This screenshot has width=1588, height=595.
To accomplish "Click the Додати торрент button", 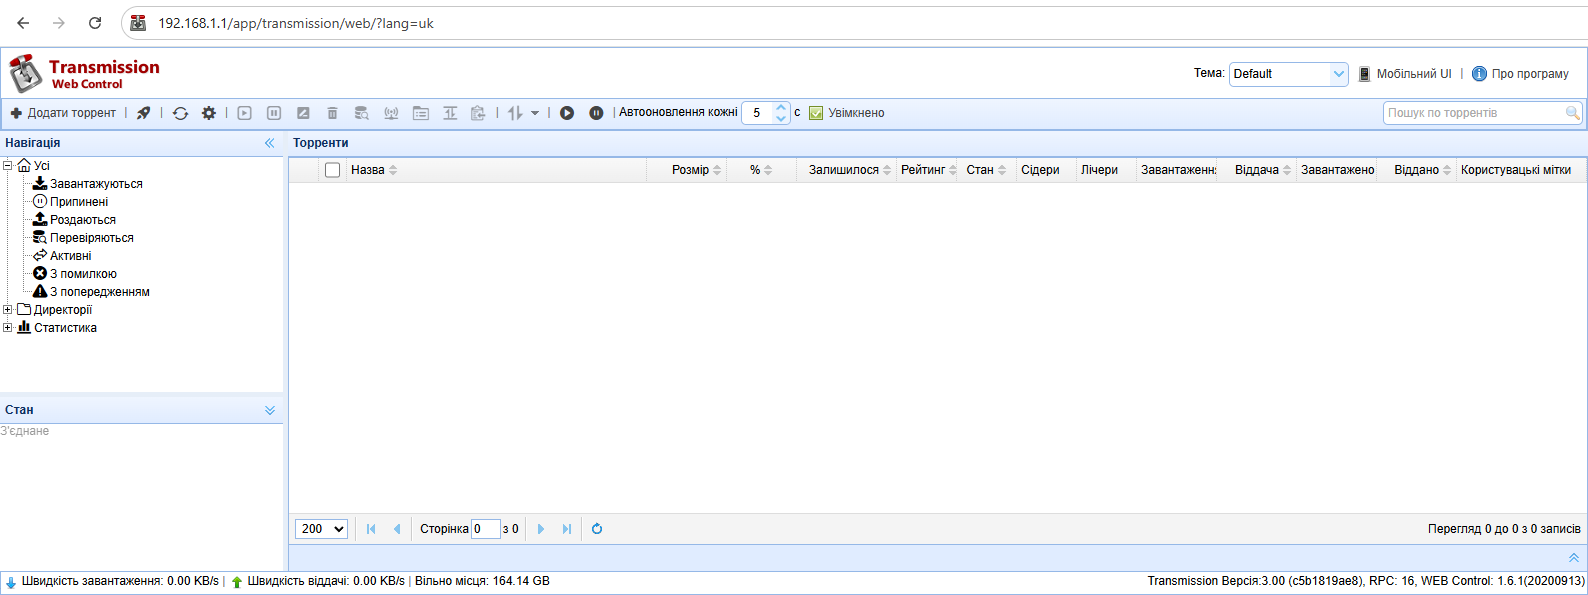I will click(63, 113).
